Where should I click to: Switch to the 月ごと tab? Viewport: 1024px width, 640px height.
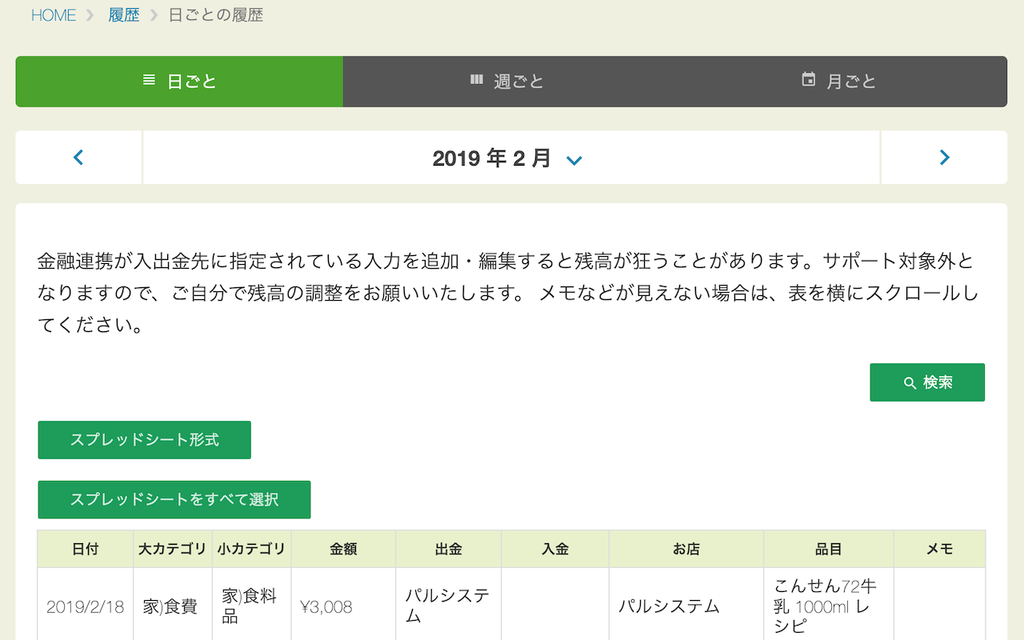pyautogui.click(x=840, y=82)
